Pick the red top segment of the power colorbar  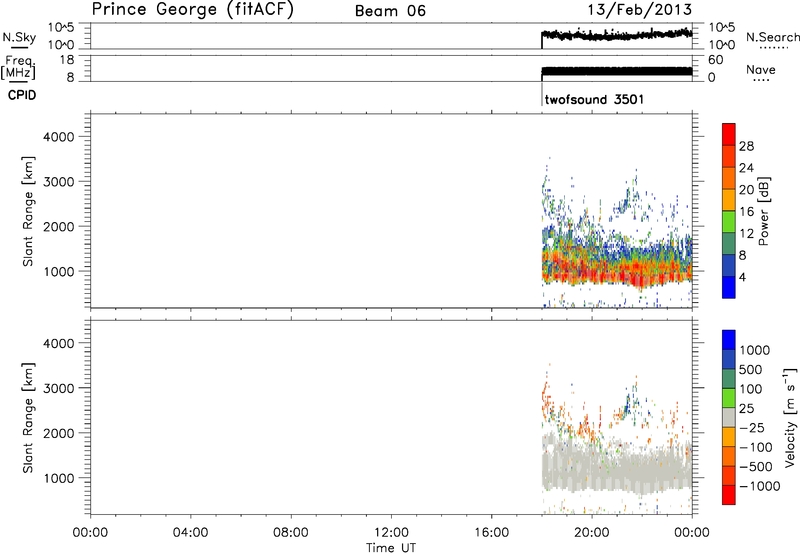[x=729, y=134]
